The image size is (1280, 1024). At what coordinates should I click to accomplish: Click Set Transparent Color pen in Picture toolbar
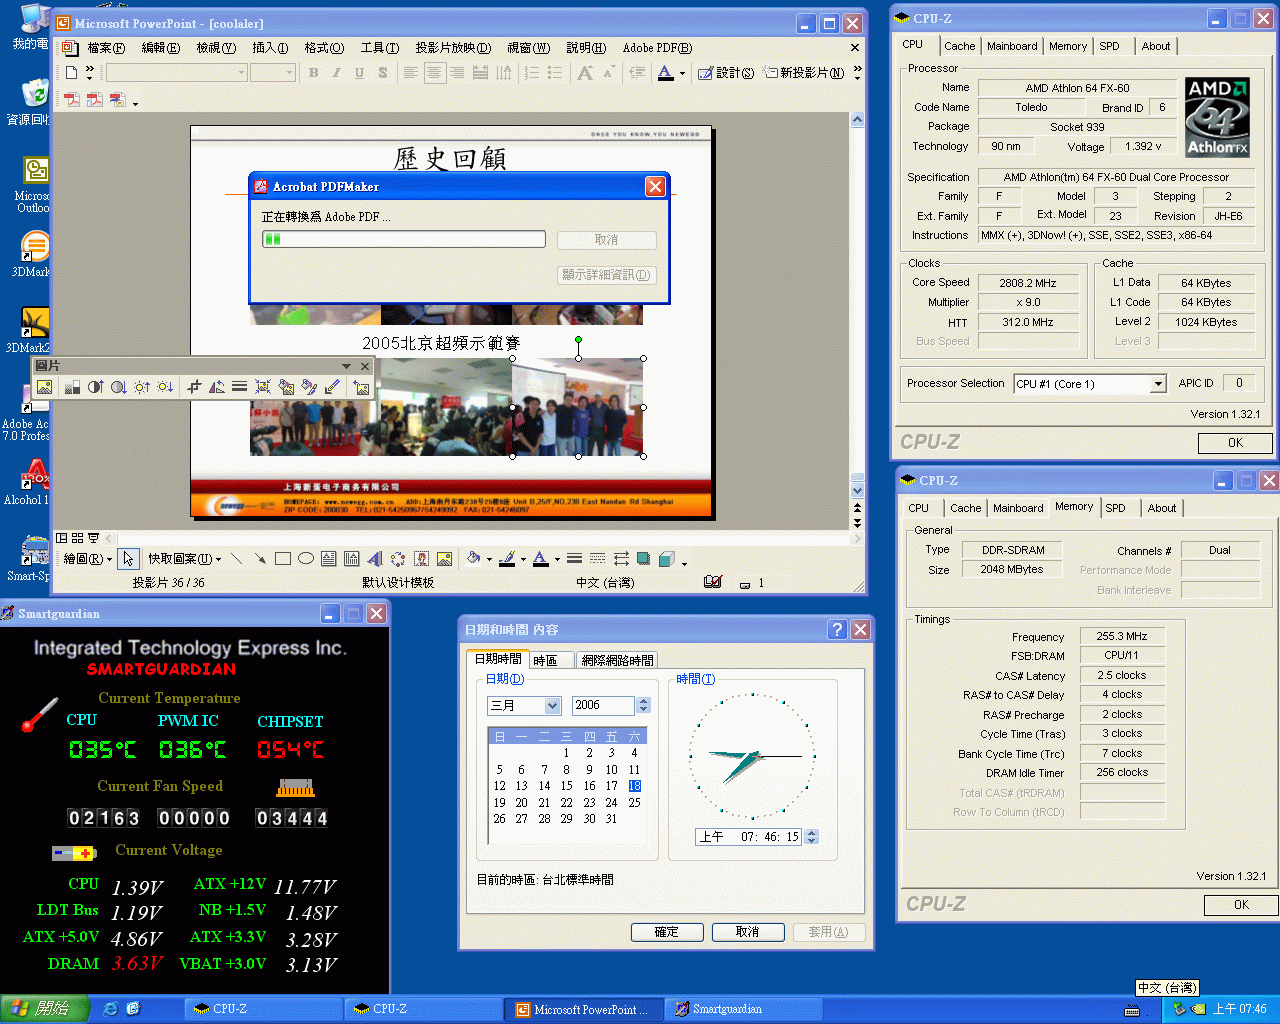(x=333, y=387)
